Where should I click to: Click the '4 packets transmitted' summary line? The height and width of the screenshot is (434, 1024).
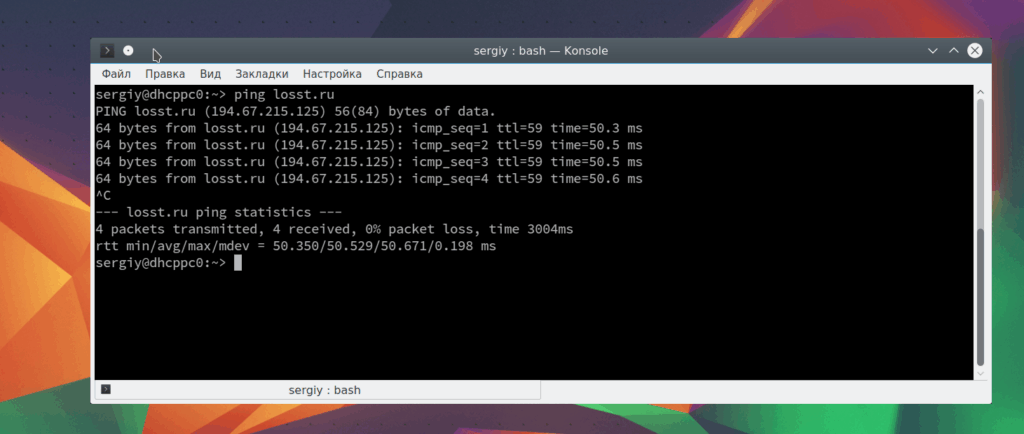point(334,230)
